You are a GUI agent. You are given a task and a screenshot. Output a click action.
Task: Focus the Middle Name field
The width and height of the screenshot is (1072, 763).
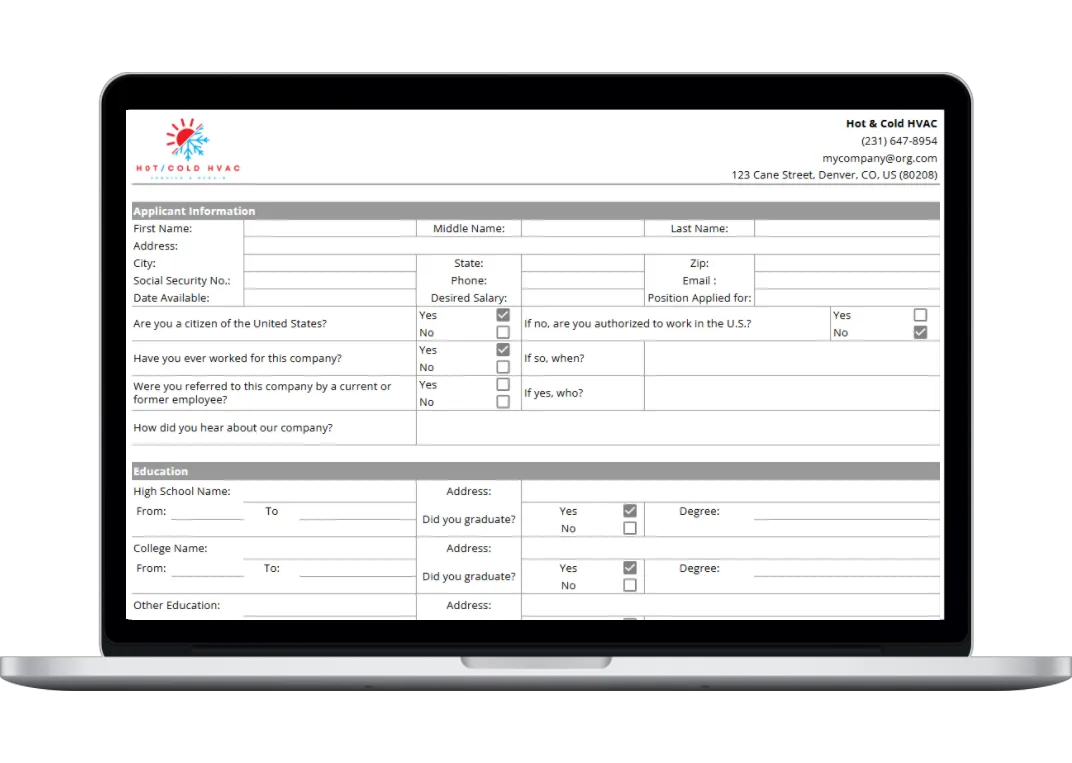582,229
